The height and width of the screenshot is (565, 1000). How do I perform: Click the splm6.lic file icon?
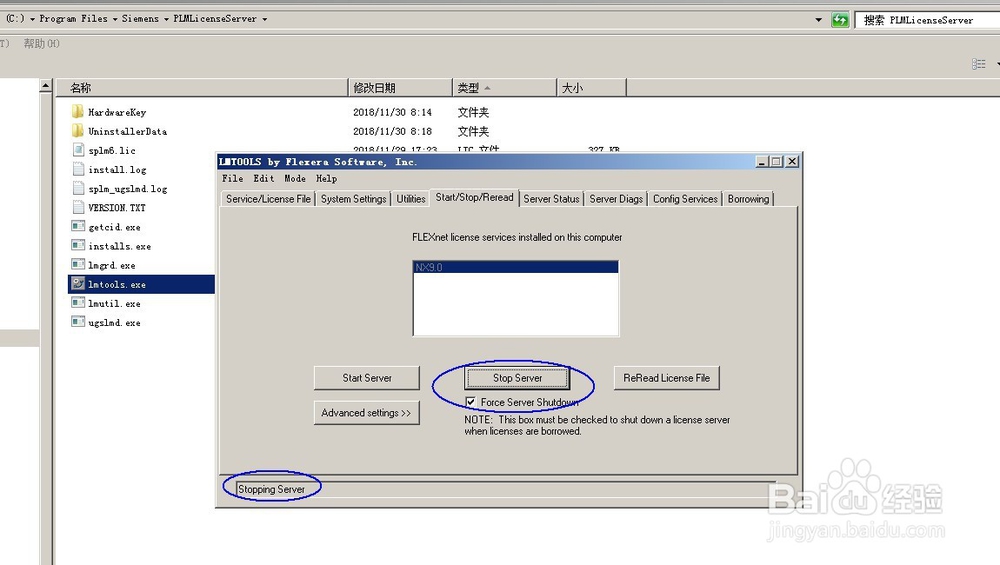tap(78, 150)
